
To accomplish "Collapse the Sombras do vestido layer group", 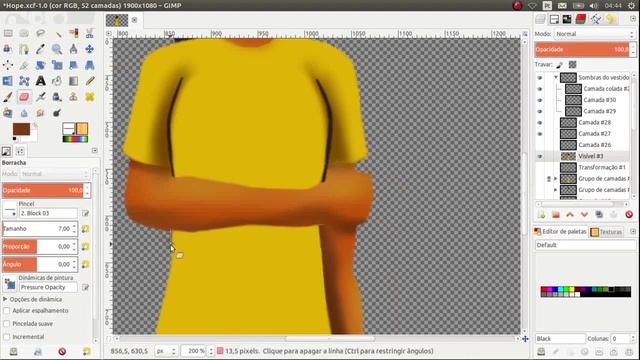I will [x=556, y=77].
